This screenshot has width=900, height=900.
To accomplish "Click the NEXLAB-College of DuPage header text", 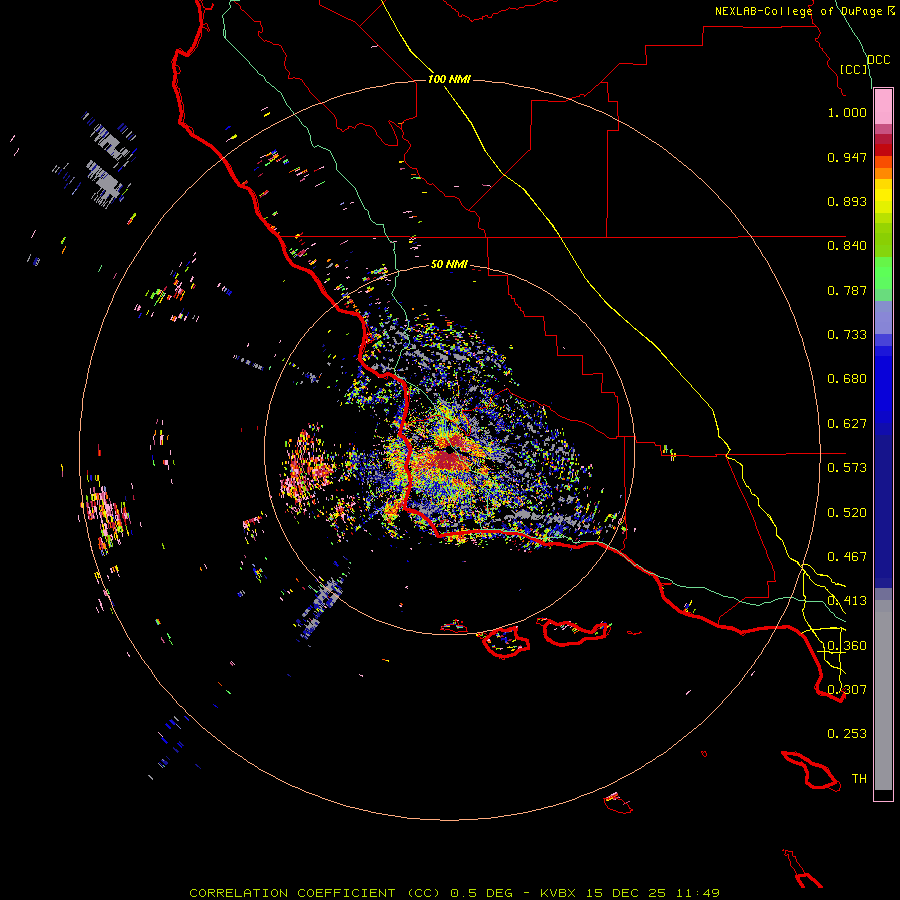I will (x=799, y=11).
